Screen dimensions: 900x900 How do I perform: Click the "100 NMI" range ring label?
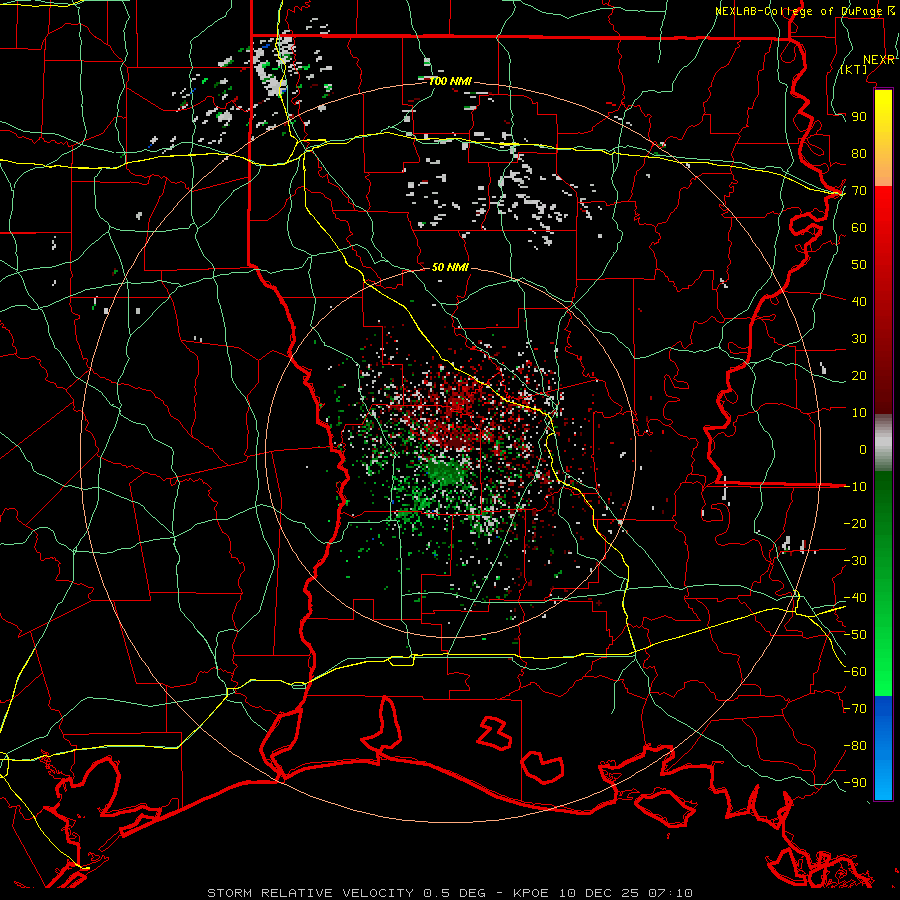tap(450, 82)
